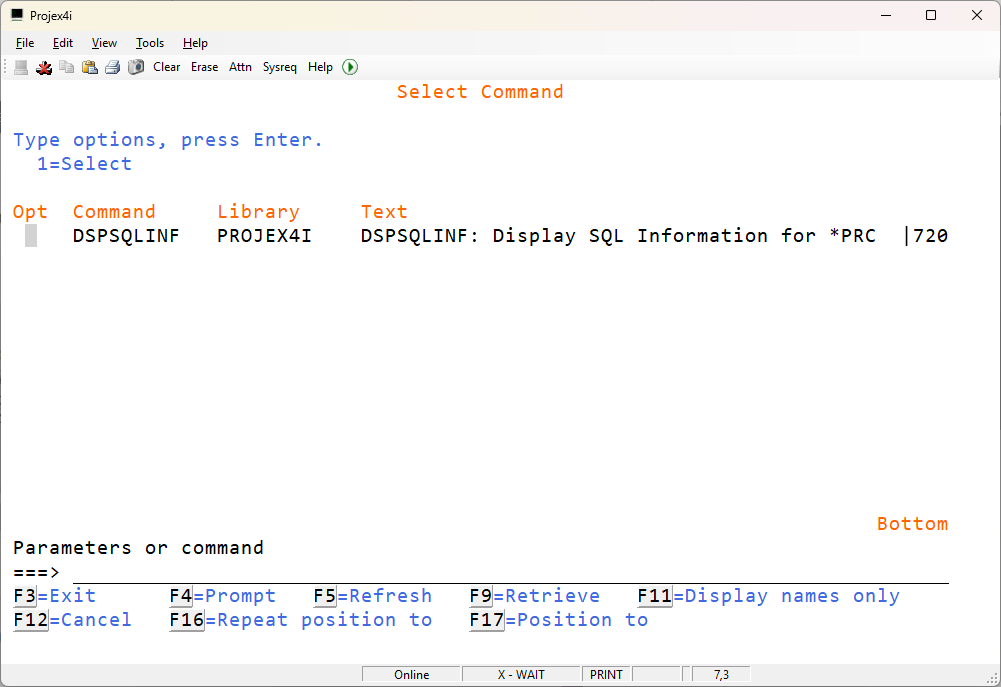The height and width of the screenshot is (687, 1001).
Task: Click the Library column header
Action: click(x=258, y=212)
